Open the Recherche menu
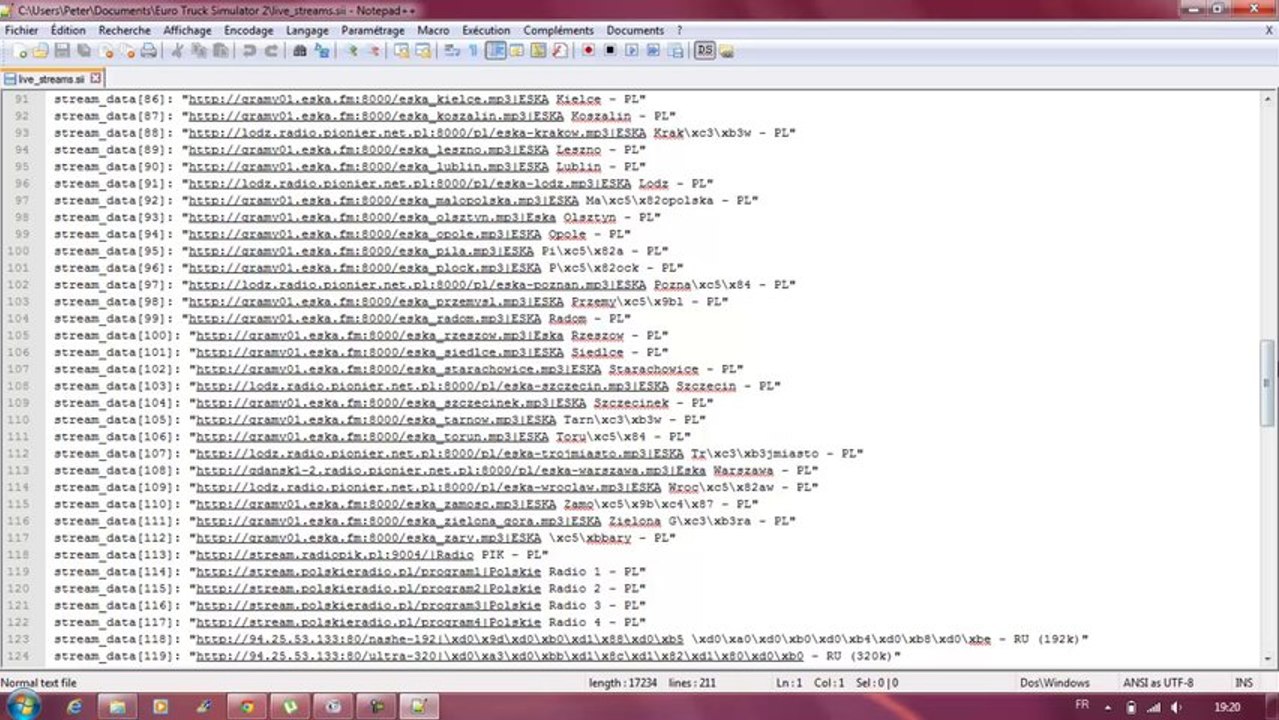The width and height of the screenshot is (1279, 720). pos(125,30)
